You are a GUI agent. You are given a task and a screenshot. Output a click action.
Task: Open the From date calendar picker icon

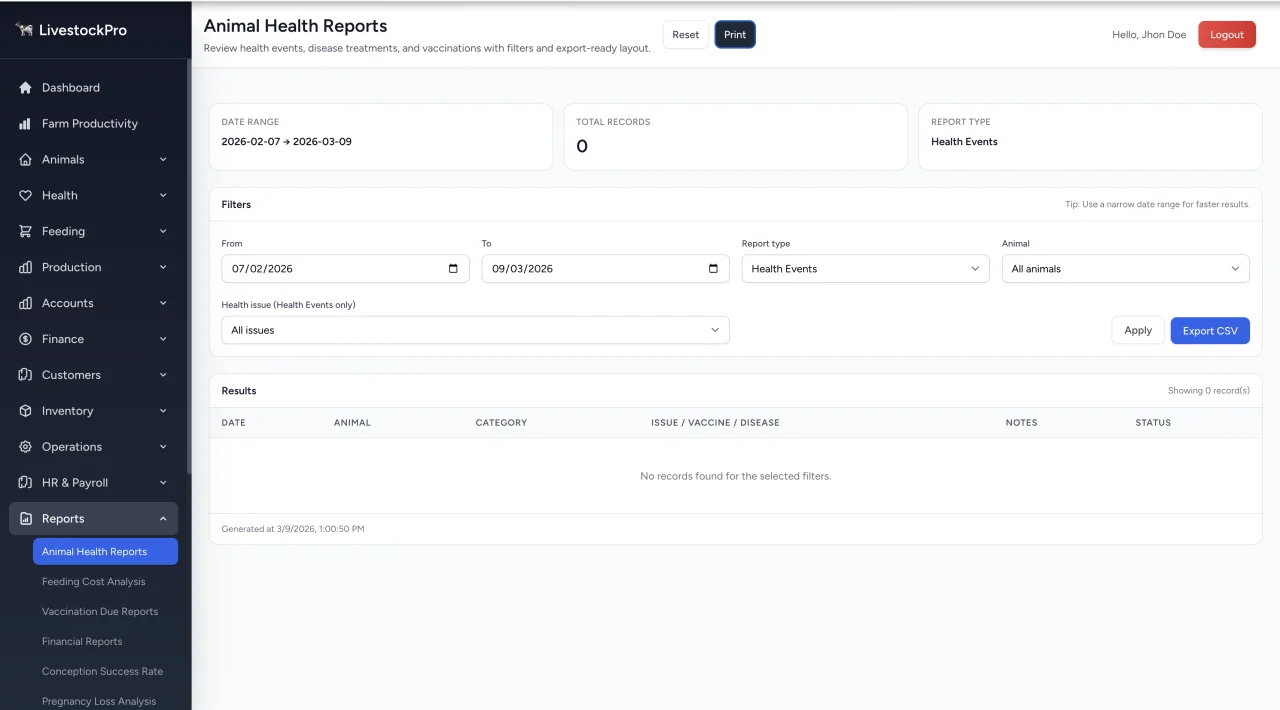pos(453,269)
